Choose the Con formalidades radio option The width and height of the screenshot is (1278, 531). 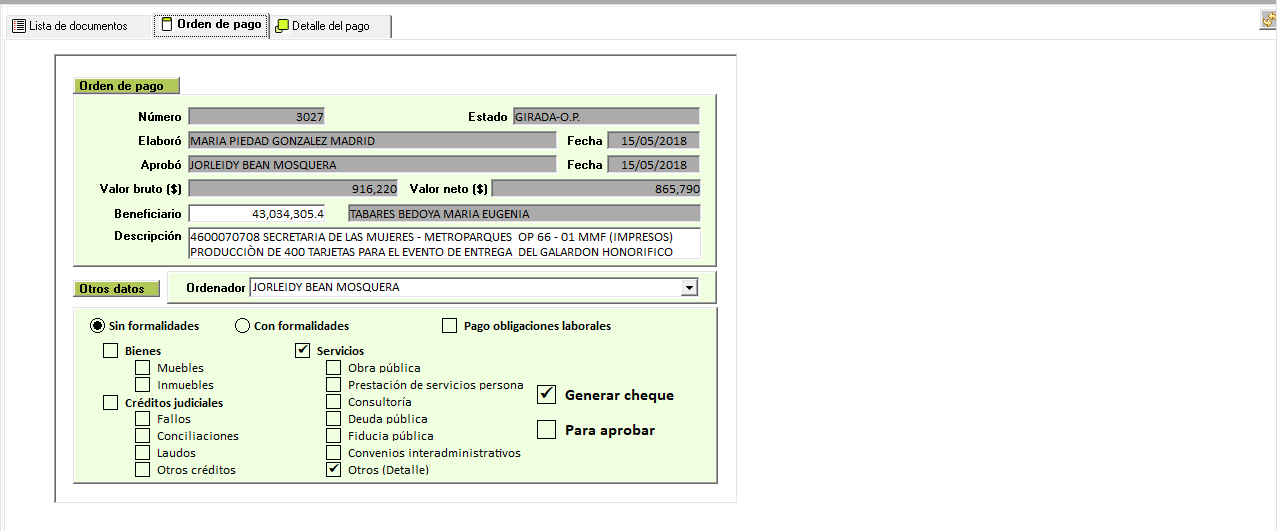[242, 325]
